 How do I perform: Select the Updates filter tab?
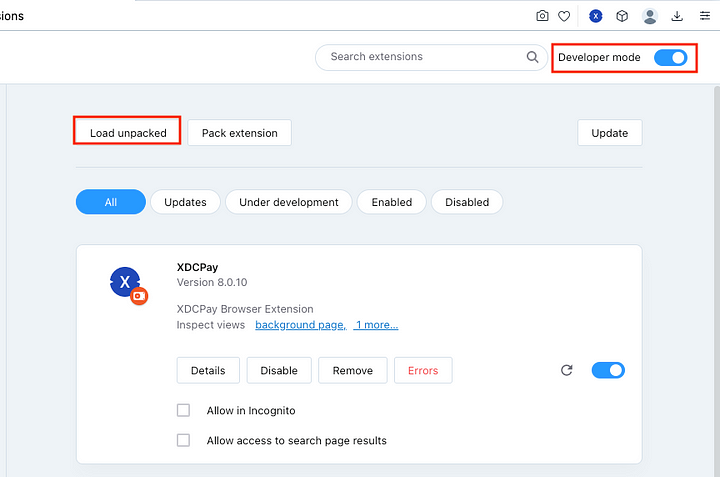click(185, 202)
